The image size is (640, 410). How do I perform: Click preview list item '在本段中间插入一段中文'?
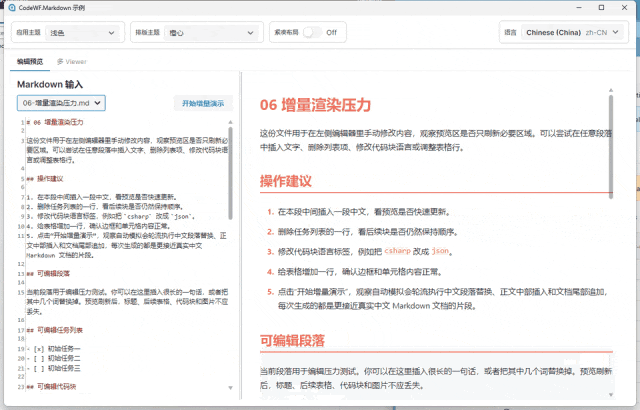coord(364,212)
